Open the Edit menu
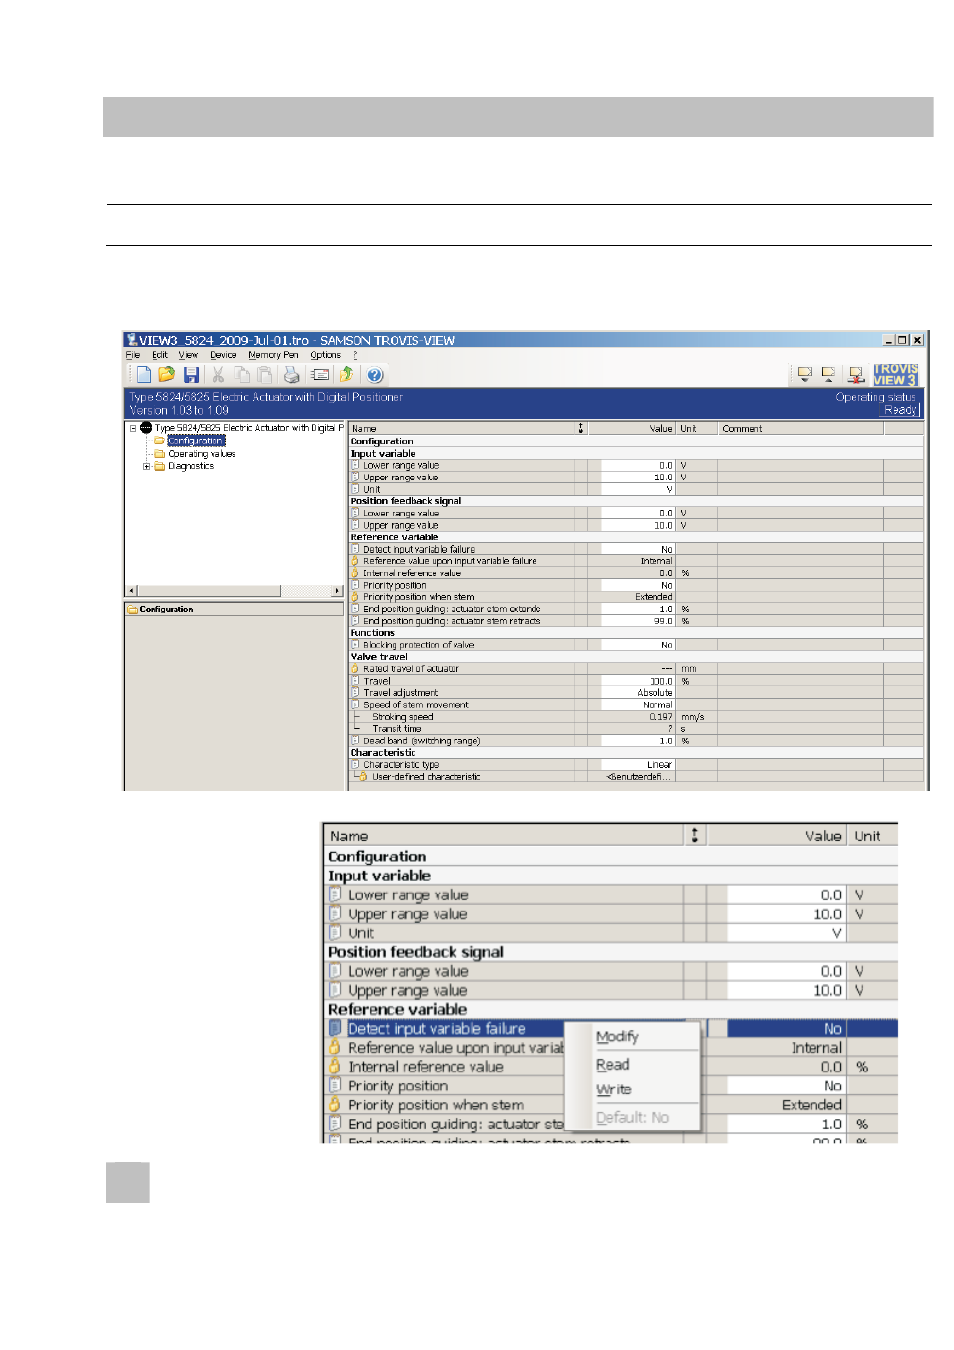This screenshot has width=954, height=1350. tap(160, 355)
